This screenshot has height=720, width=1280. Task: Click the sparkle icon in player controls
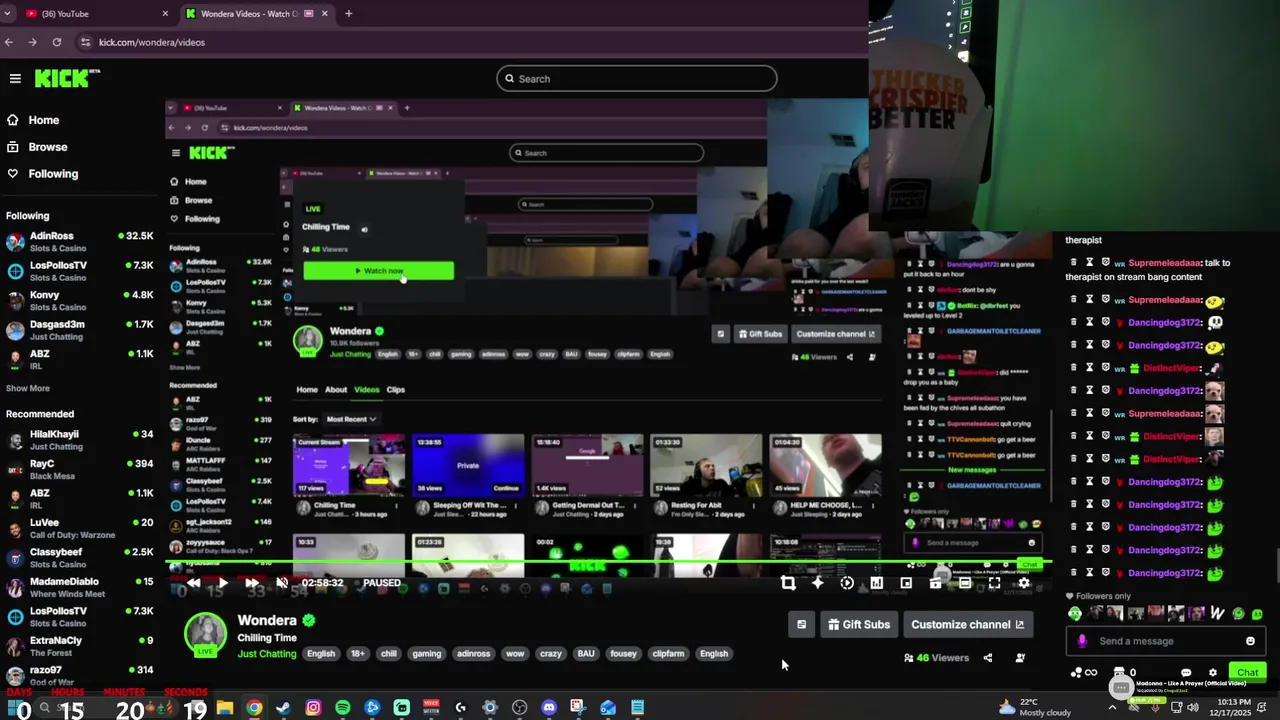[817, 583]
